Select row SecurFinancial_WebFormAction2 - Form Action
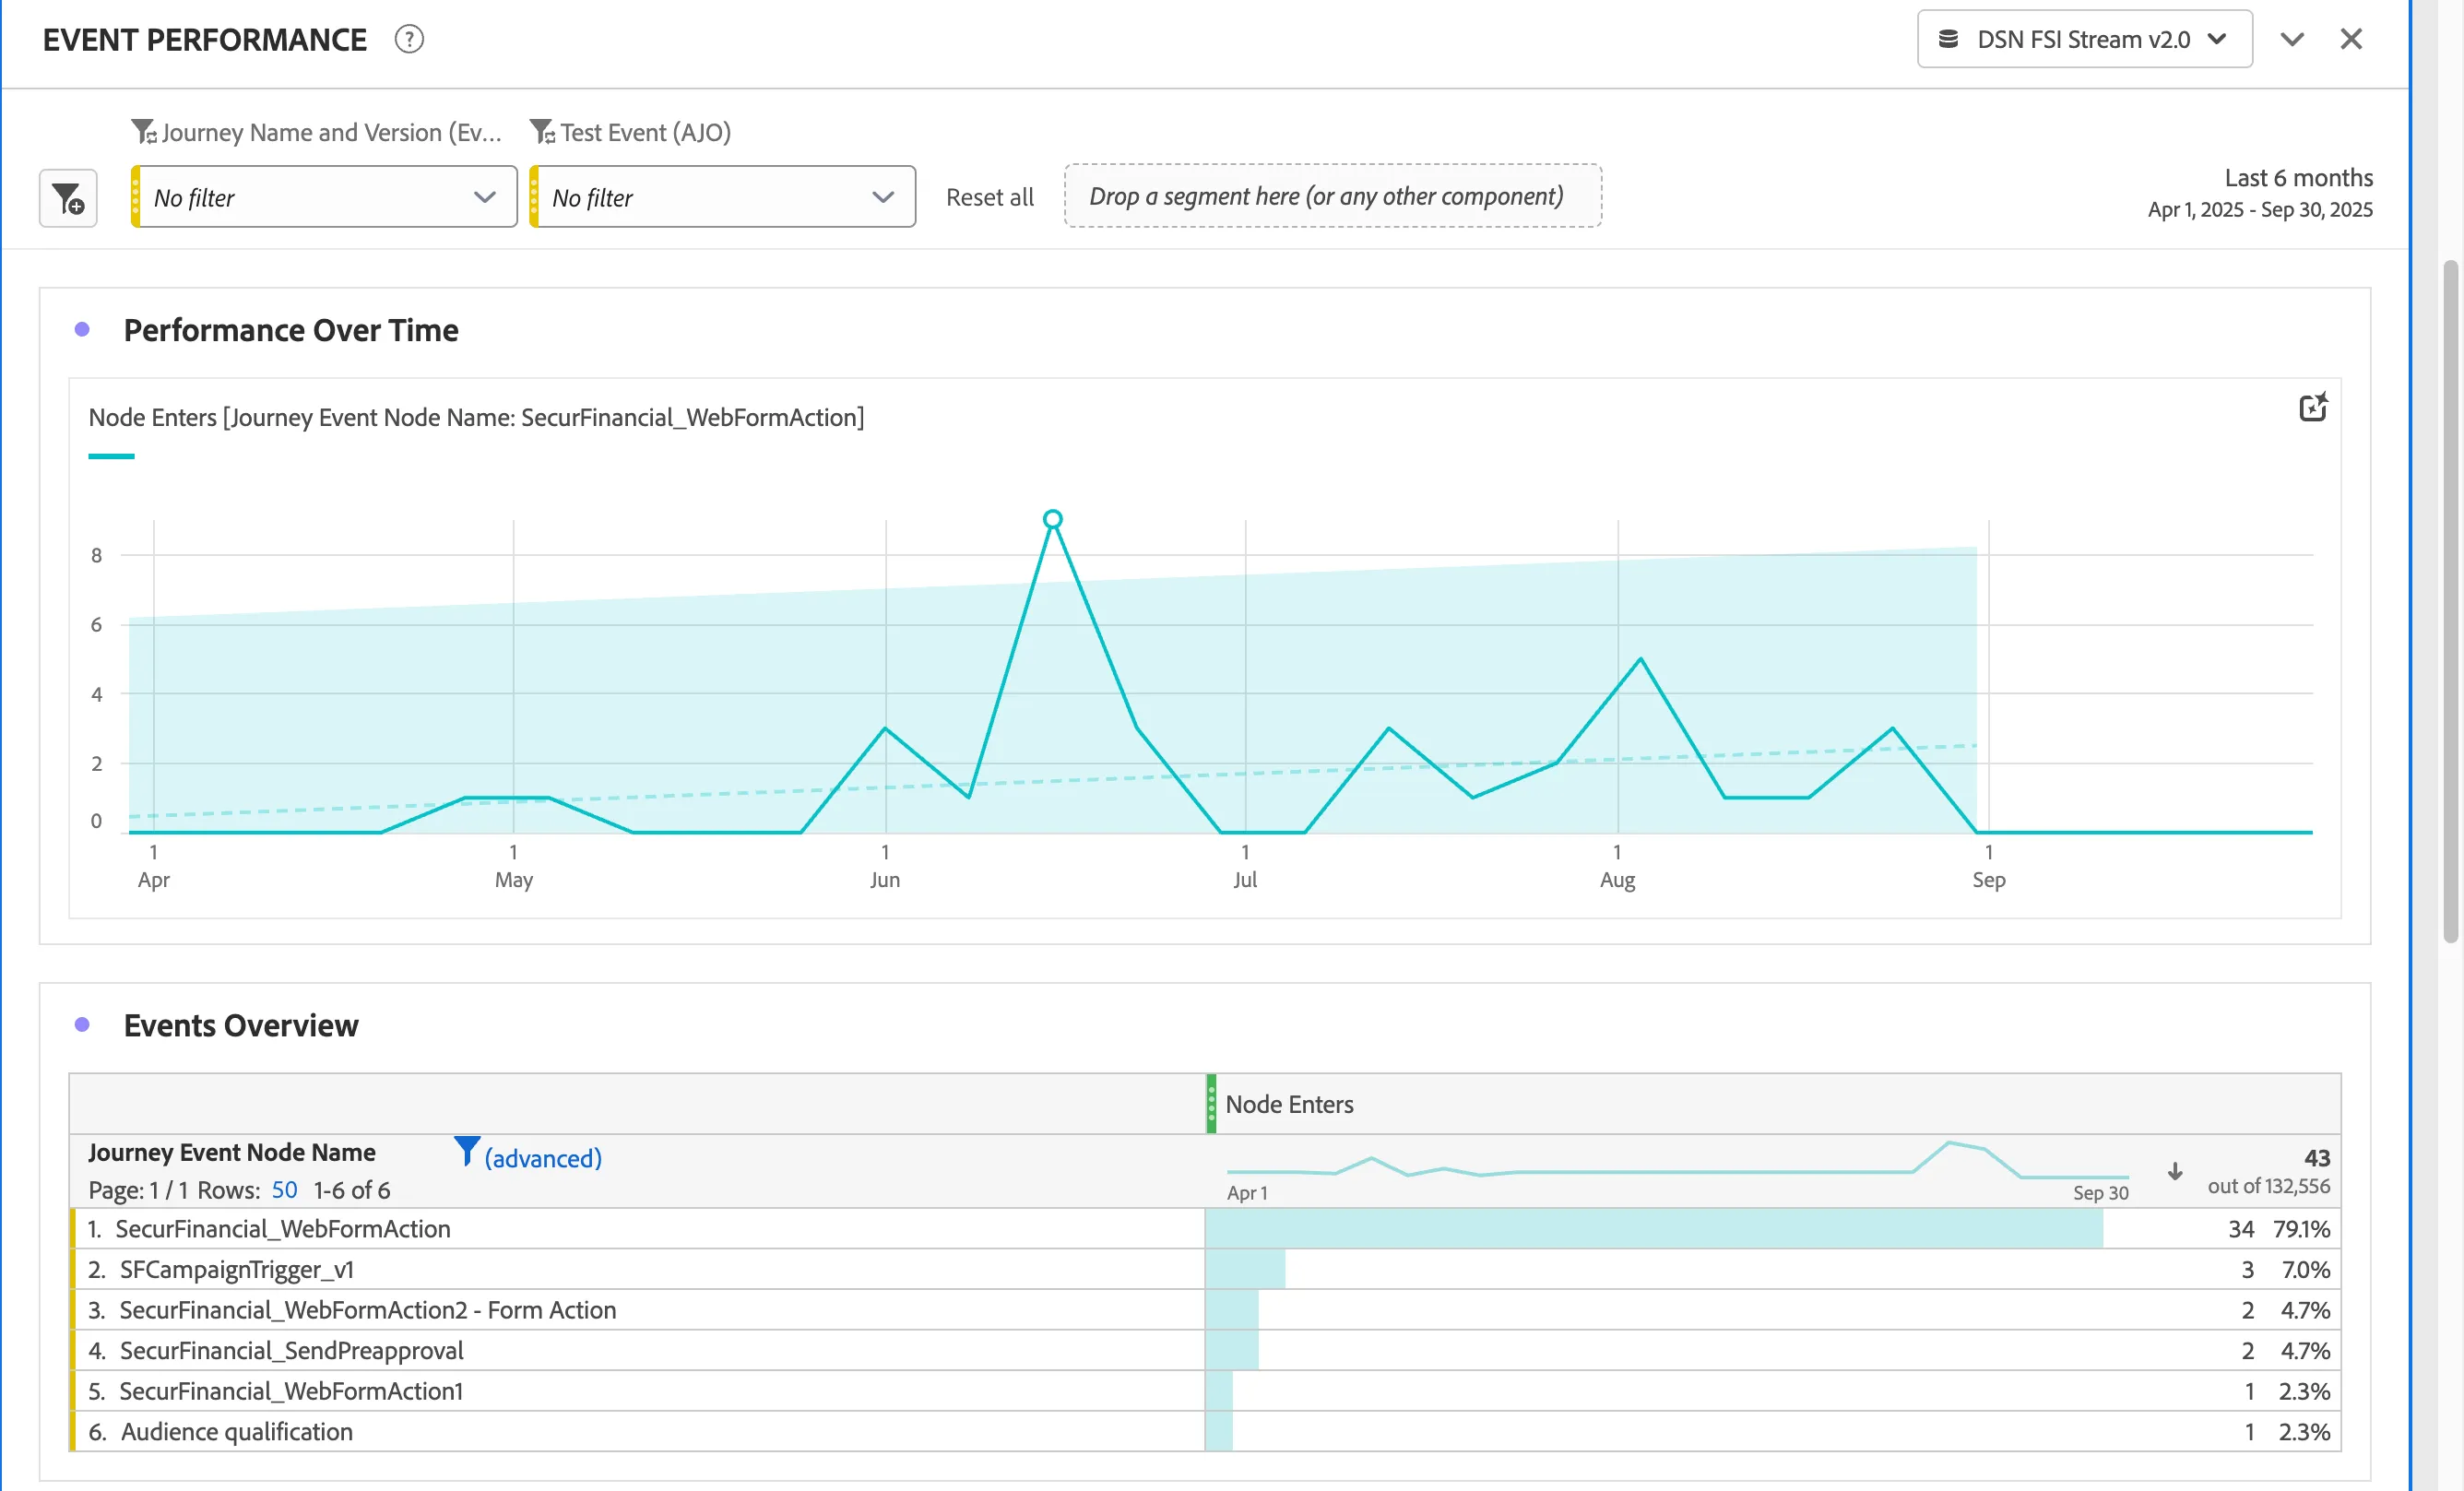This screenshot has height=1491, width=2464. (1205, 1310)
